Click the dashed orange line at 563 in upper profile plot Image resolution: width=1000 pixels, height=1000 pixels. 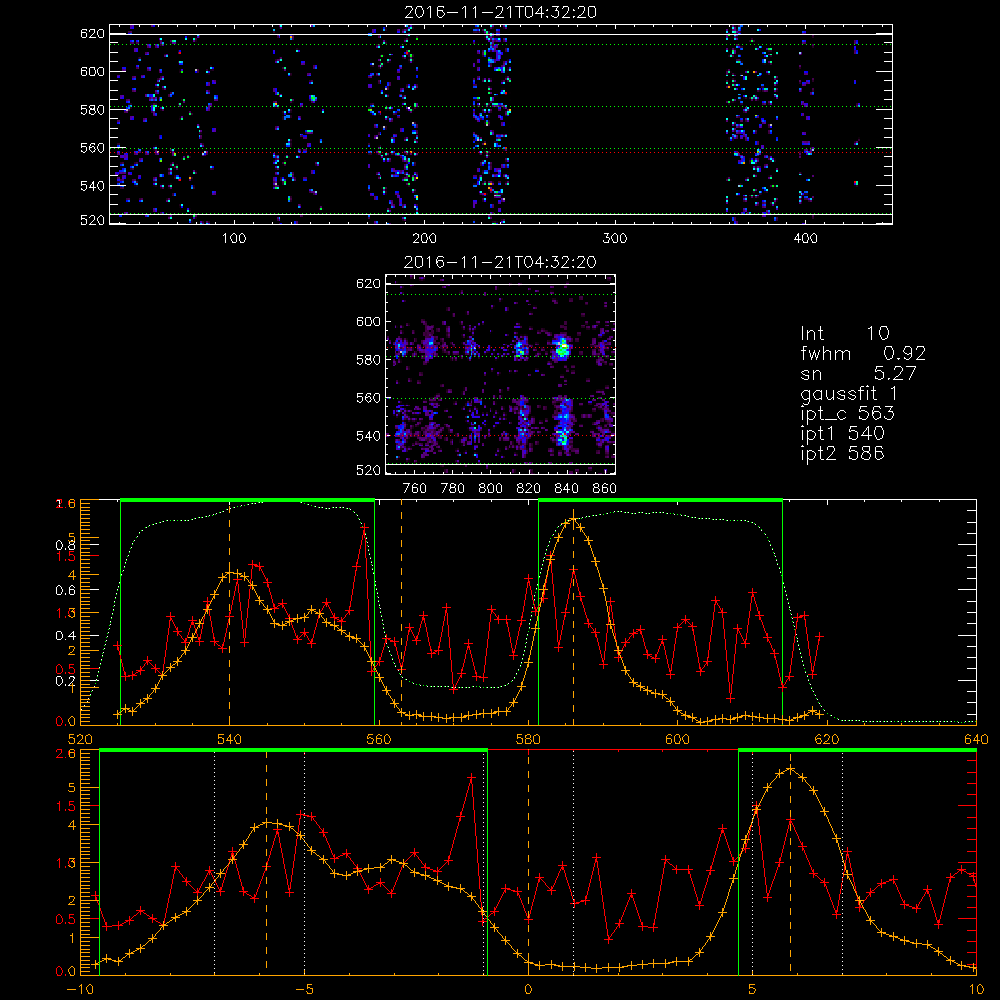401,612
